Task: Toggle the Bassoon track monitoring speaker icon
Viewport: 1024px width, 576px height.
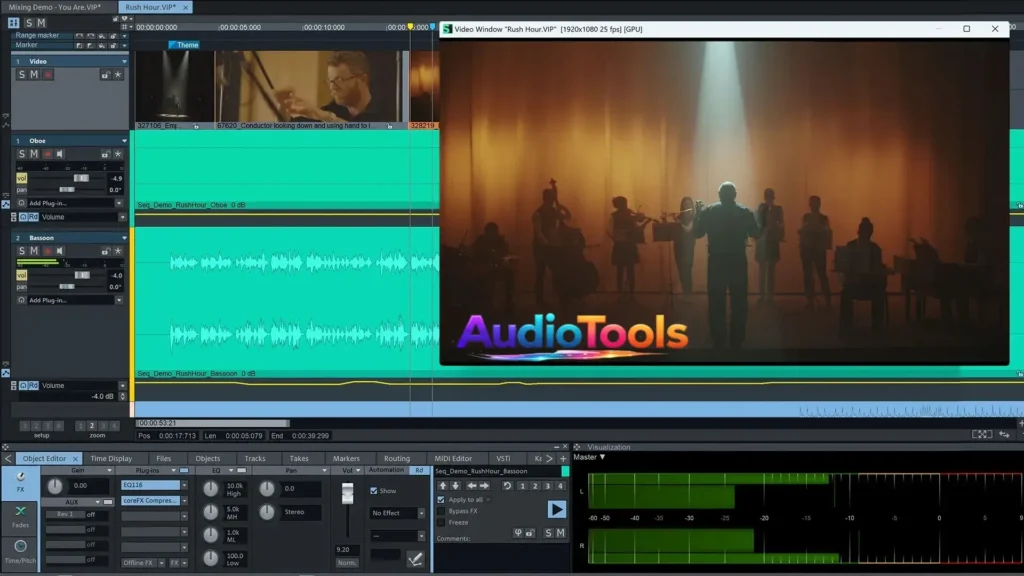Action: (x=60, y=251)
